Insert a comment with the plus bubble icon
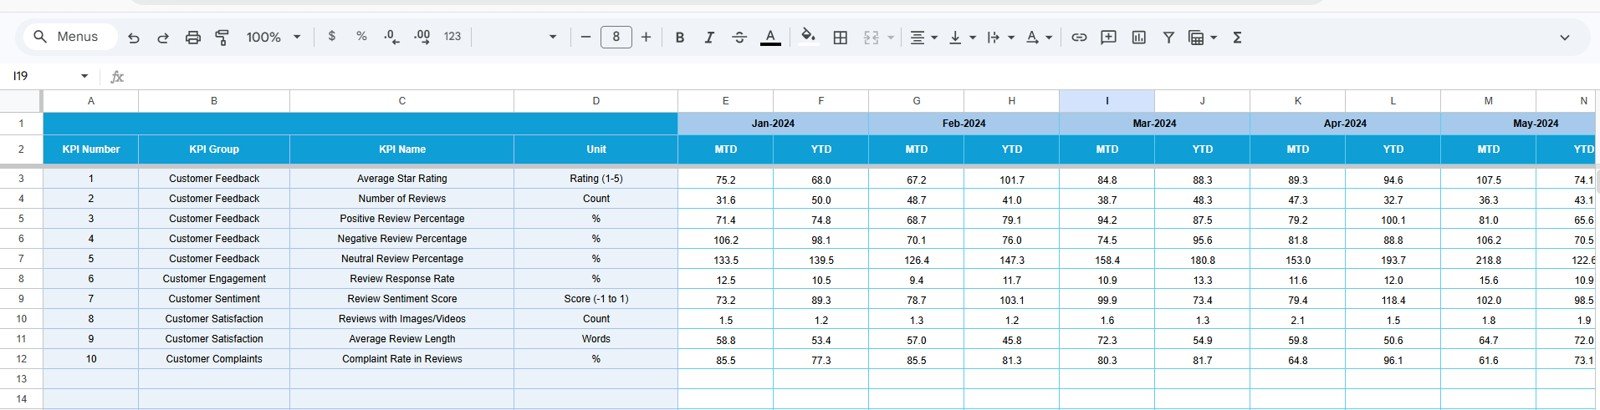Image resolution: width=1600 pixels, height=410 pixels. pyautogui.click(x=1108, y=37)
